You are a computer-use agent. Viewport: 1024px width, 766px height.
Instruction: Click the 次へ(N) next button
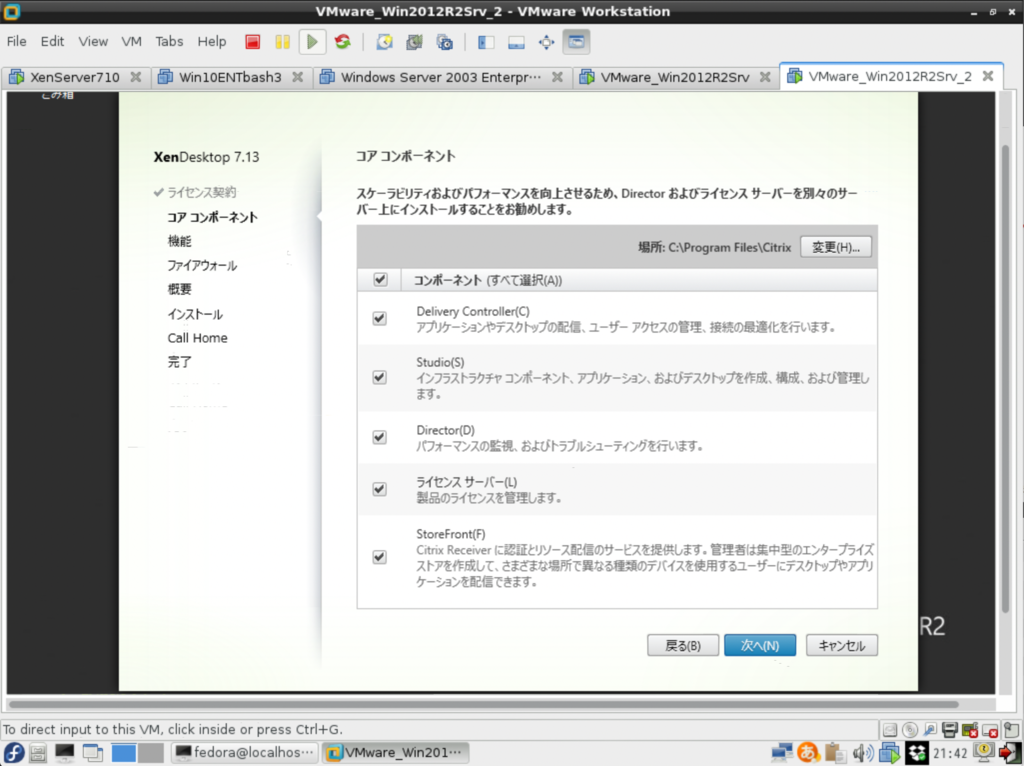coord(760,645)
